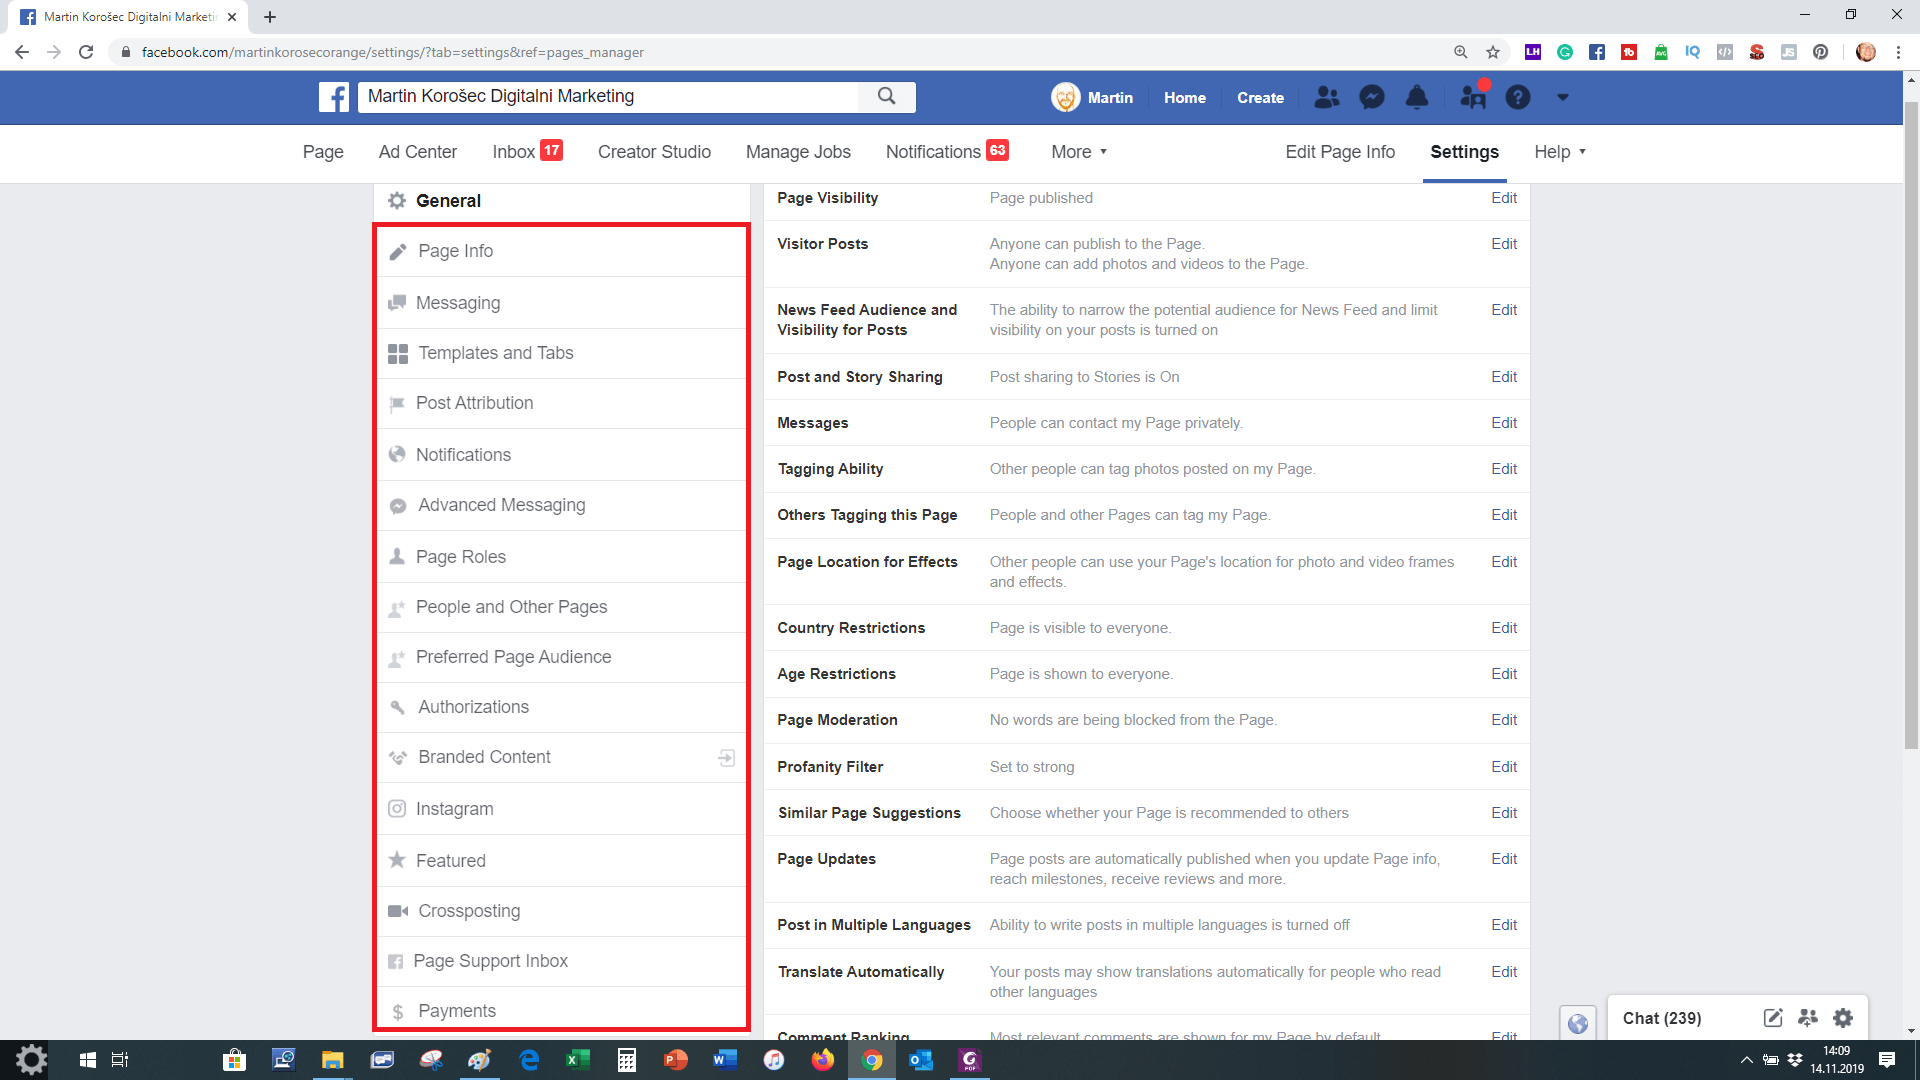Viewport: 1920px width, 1080px height.
Task: Edit the Profanity Filter setting
Action: (x=1503, y=767)
